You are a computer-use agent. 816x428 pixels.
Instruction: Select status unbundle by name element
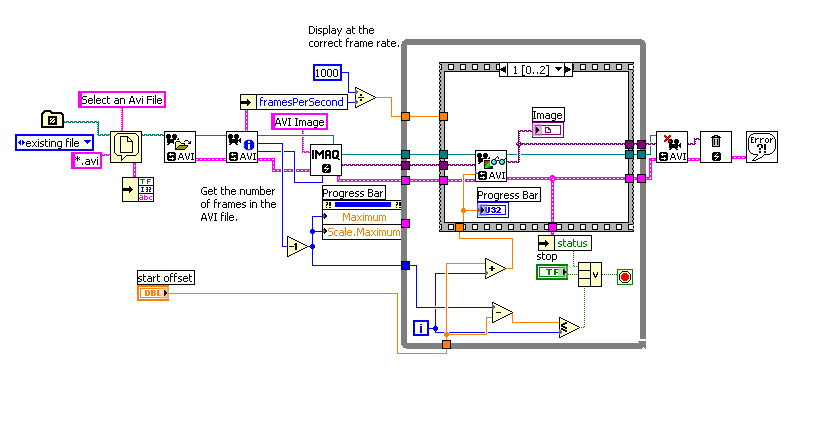click(572, 243)
